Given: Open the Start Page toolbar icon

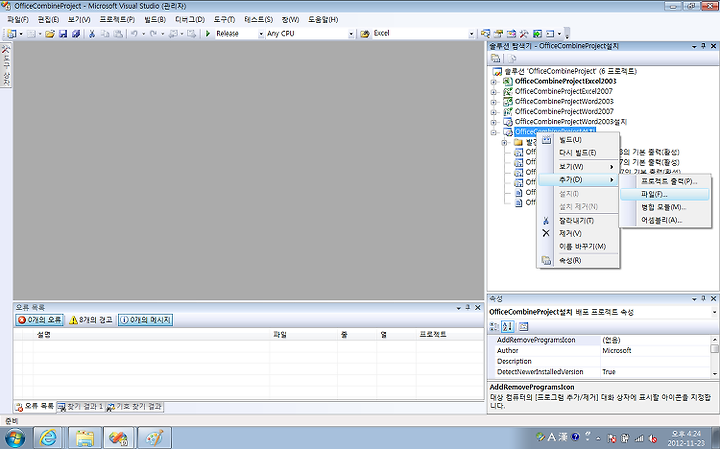Looking at the screenshot, I should click(x=537, y=34).
